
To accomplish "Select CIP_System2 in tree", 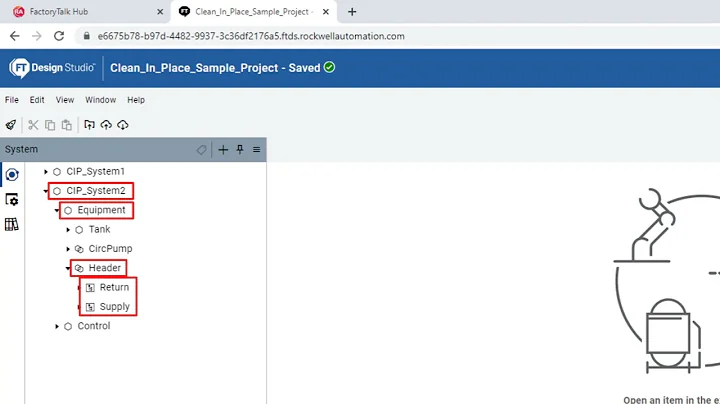I will 96,191.
